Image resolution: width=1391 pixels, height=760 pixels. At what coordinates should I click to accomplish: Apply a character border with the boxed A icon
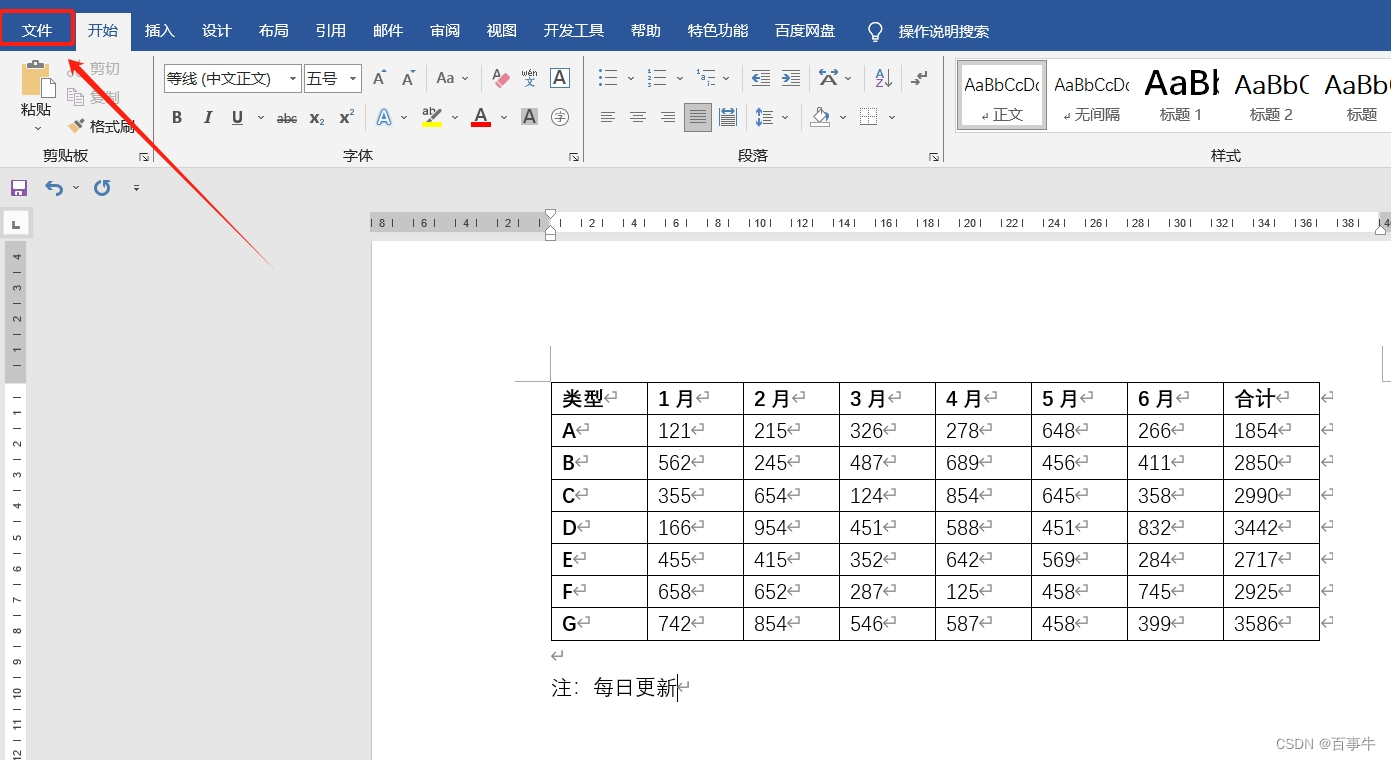click(560, 78)
